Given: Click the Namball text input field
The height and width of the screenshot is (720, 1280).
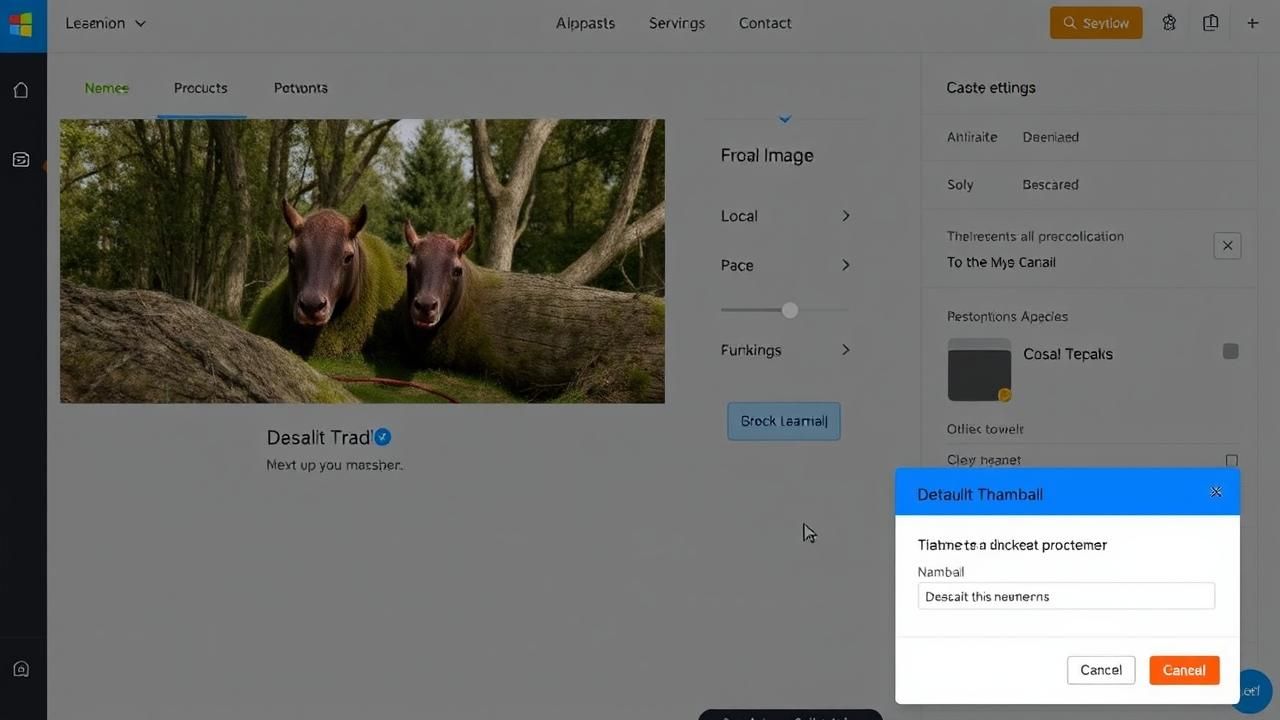Looking at the screenshot, I should point(1065,596).
